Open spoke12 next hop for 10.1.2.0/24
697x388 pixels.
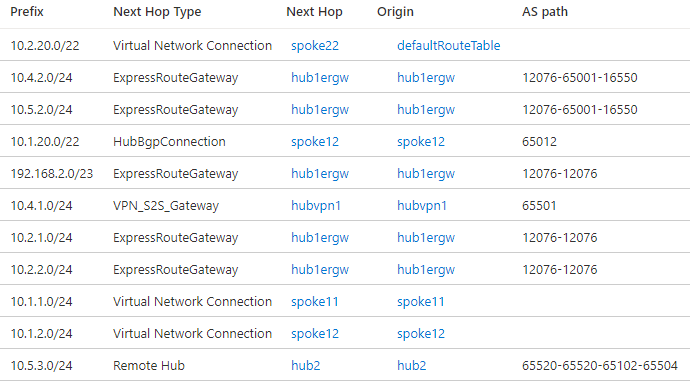click(315, 334)
